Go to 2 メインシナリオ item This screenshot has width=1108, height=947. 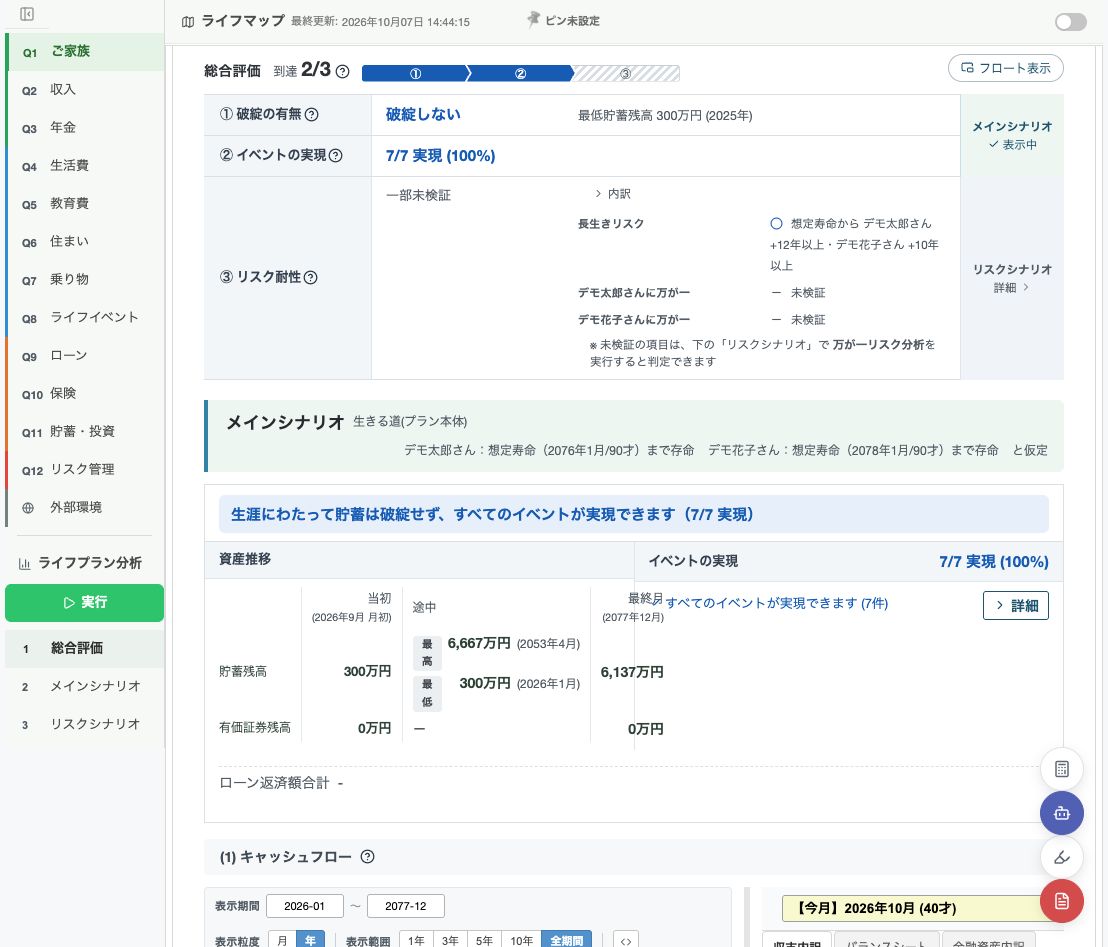point(85,686)
